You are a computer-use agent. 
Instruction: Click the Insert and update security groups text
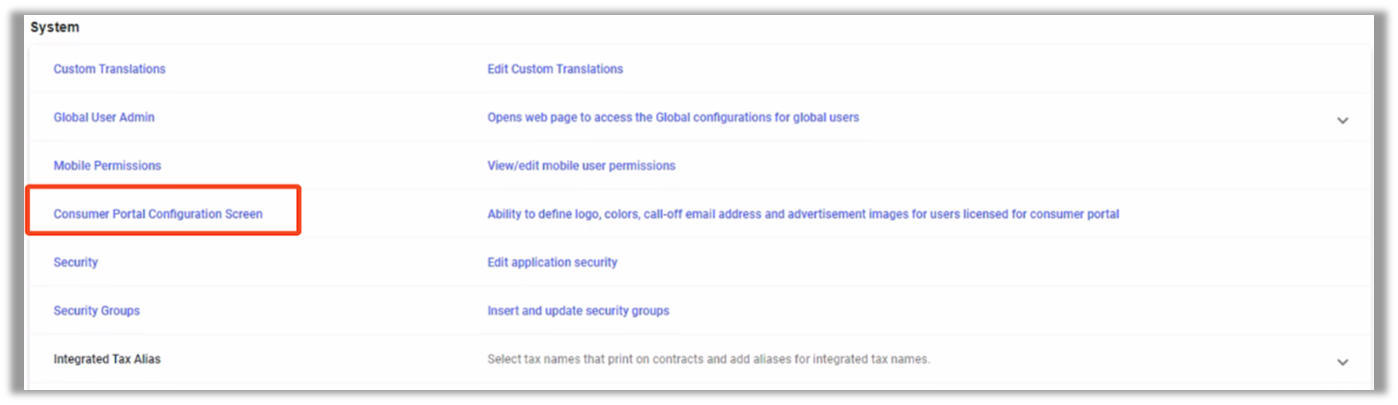pos(578,311)
